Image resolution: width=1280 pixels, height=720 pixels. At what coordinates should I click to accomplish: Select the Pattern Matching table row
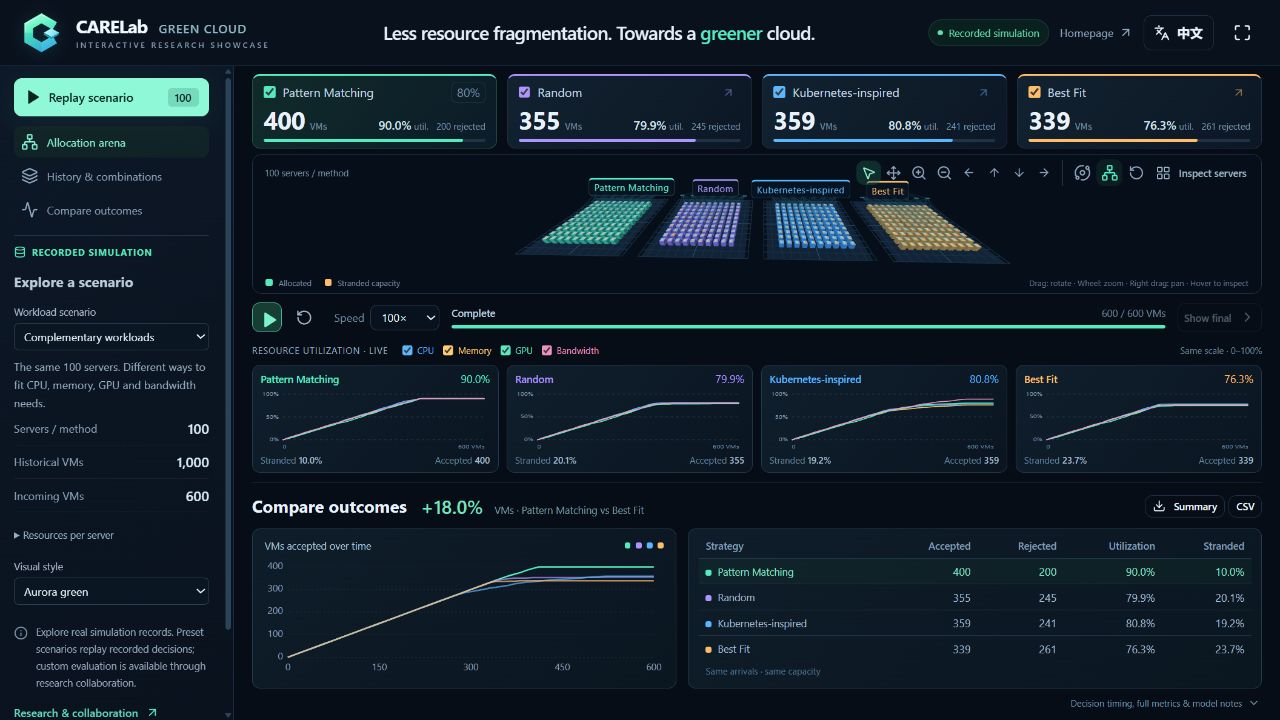974,572
